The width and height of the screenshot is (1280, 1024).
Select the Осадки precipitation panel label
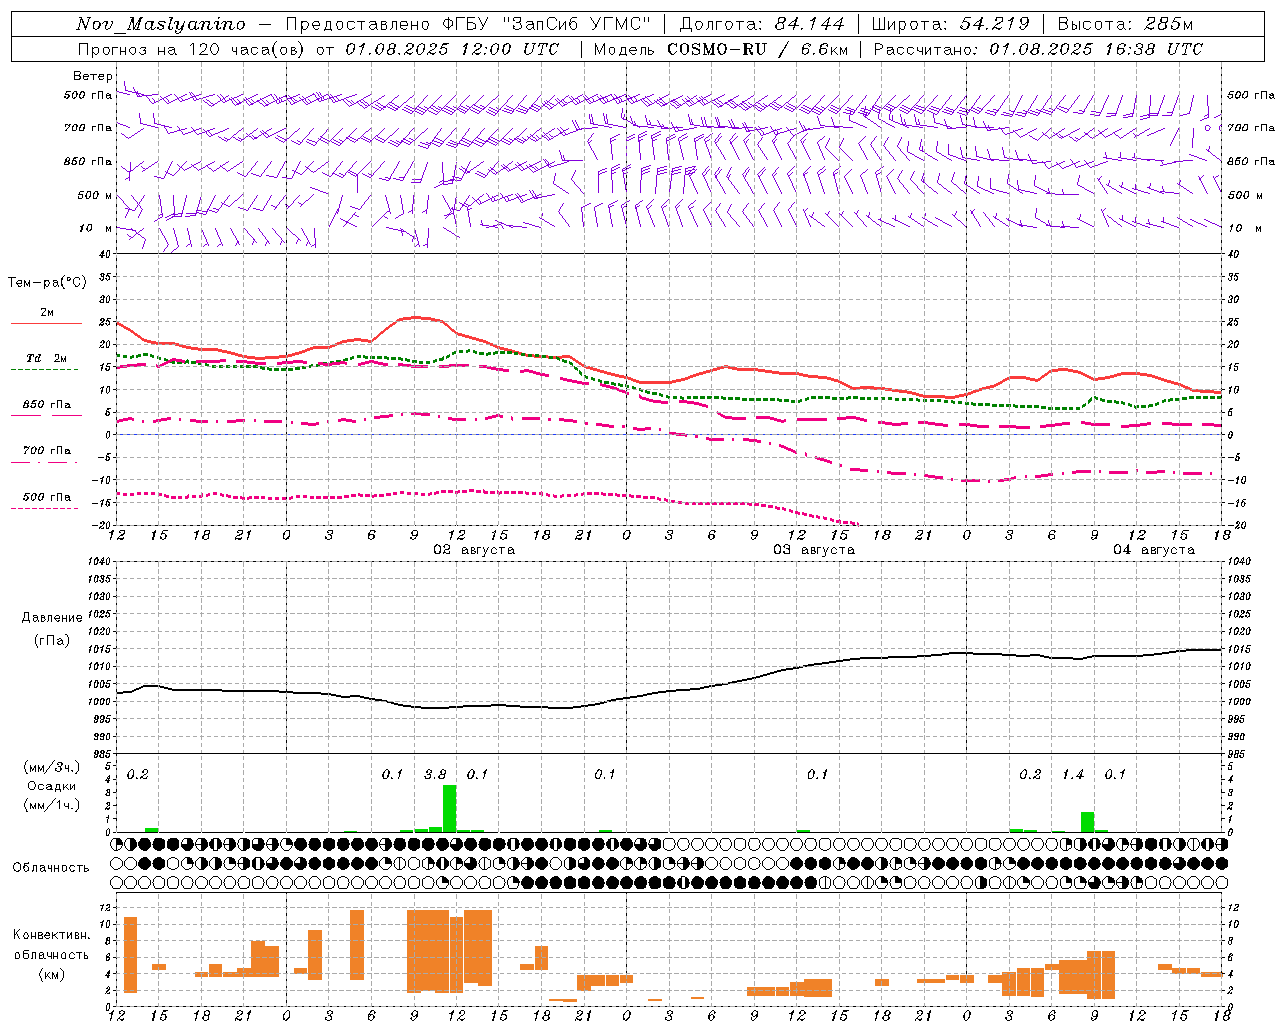[52, 786]
